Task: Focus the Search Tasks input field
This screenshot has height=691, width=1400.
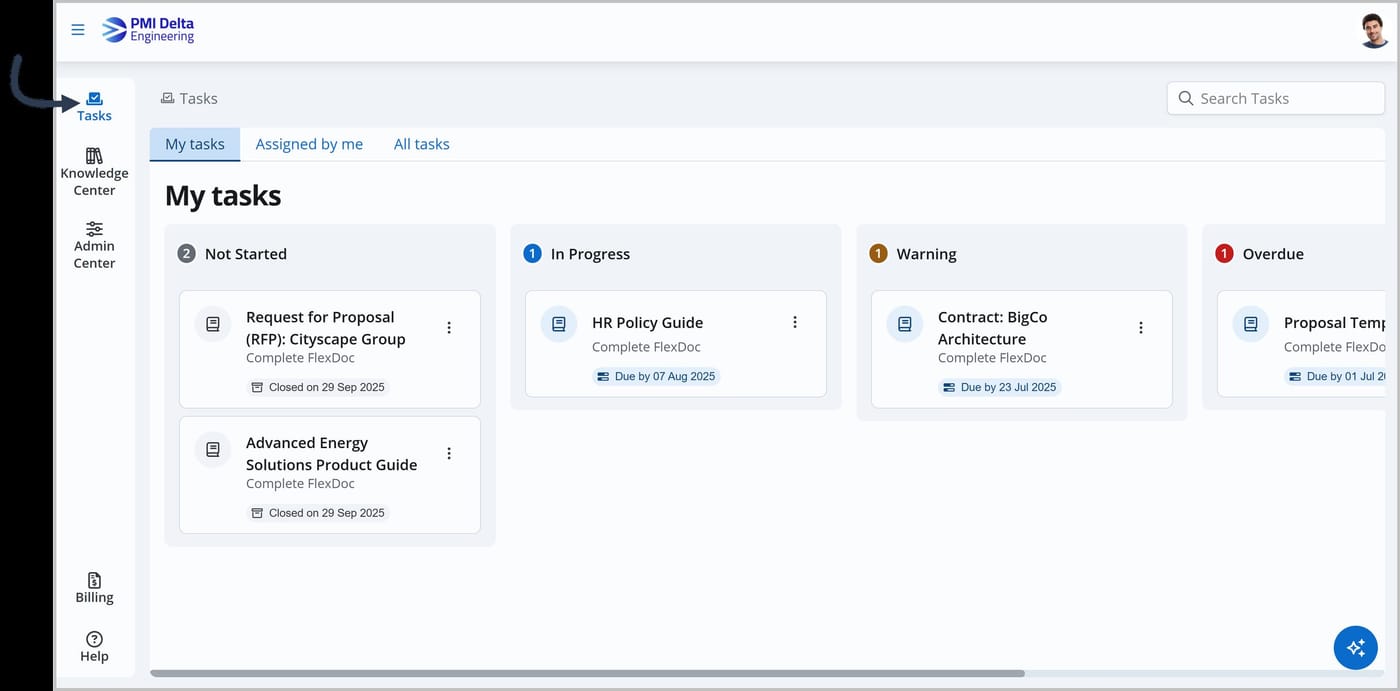Action: point(1276,98)
